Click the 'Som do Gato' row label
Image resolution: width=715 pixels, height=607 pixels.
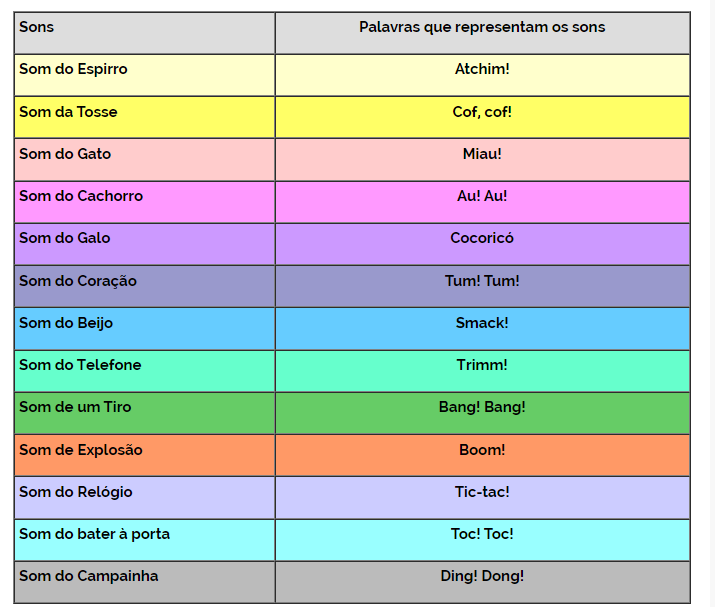[x=65, y=154]
